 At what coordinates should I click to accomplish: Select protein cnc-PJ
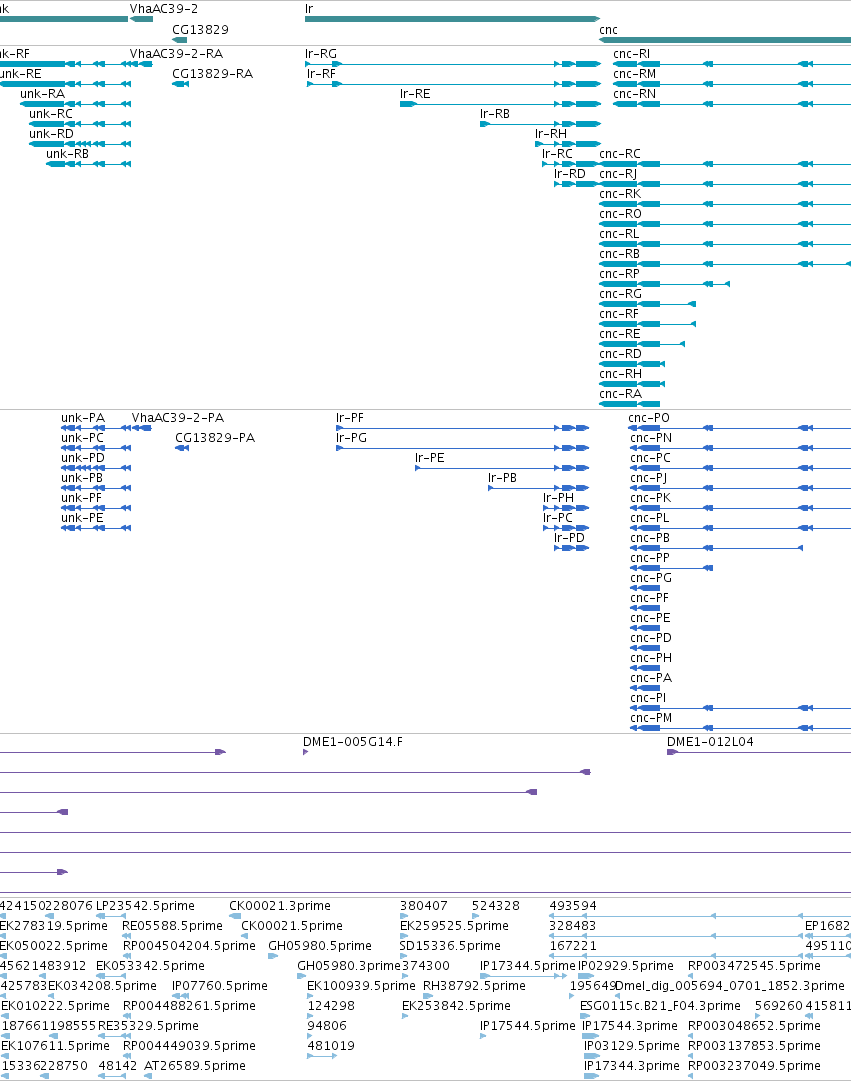pos(648,478)
